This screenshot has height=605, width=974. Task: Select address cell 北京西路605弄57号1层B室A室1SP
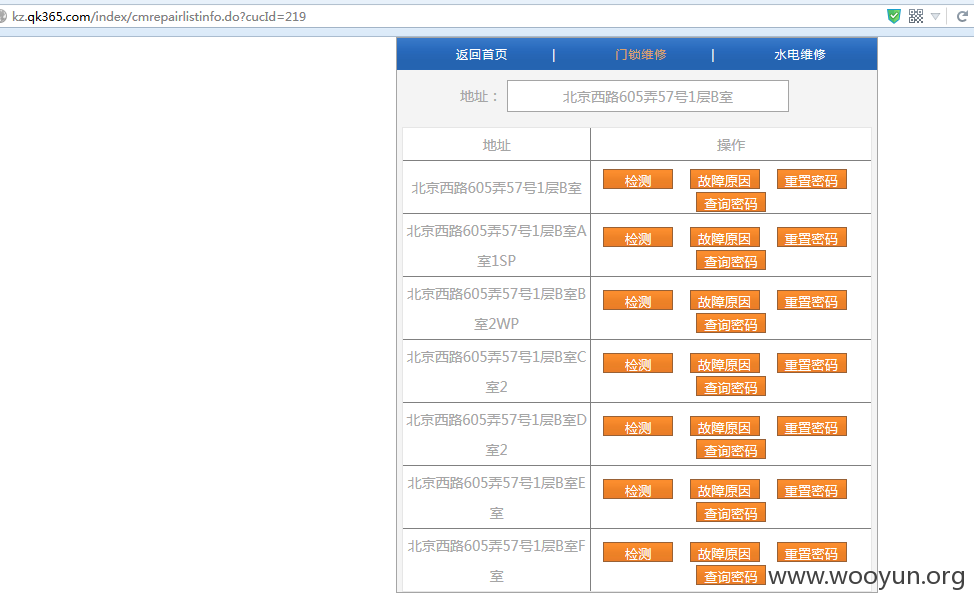pos(496,245)
